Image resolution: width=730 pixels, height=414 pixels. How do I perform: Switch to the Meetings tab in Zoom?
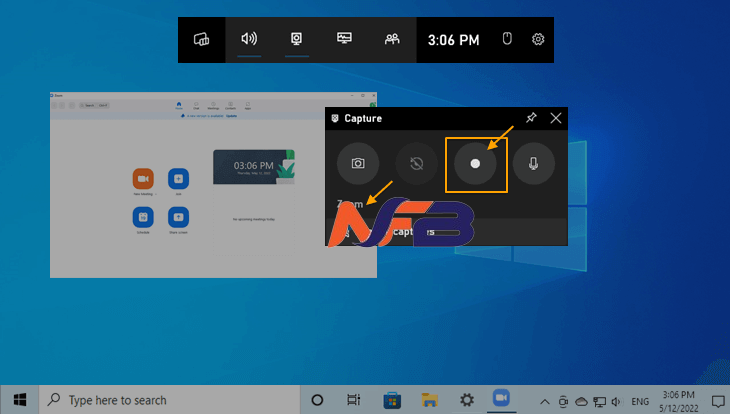[x=213, y=104]
